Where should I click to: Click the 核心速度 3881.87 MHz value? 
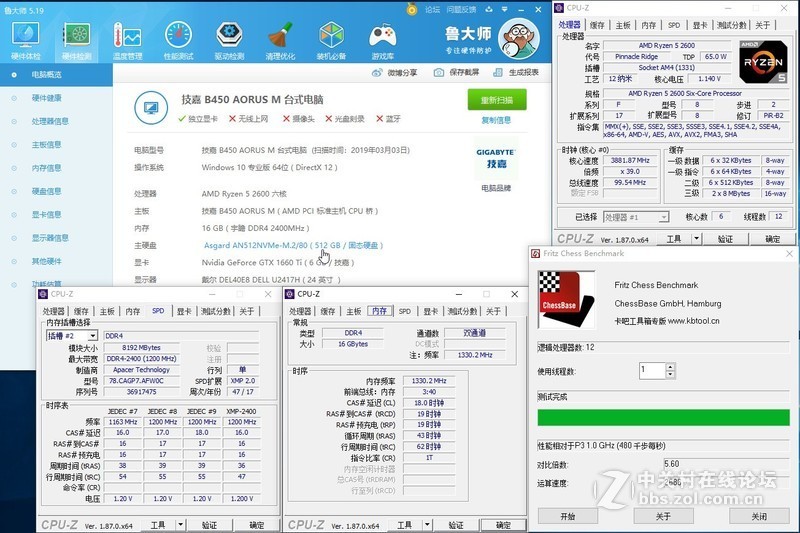tap(630, 160)
